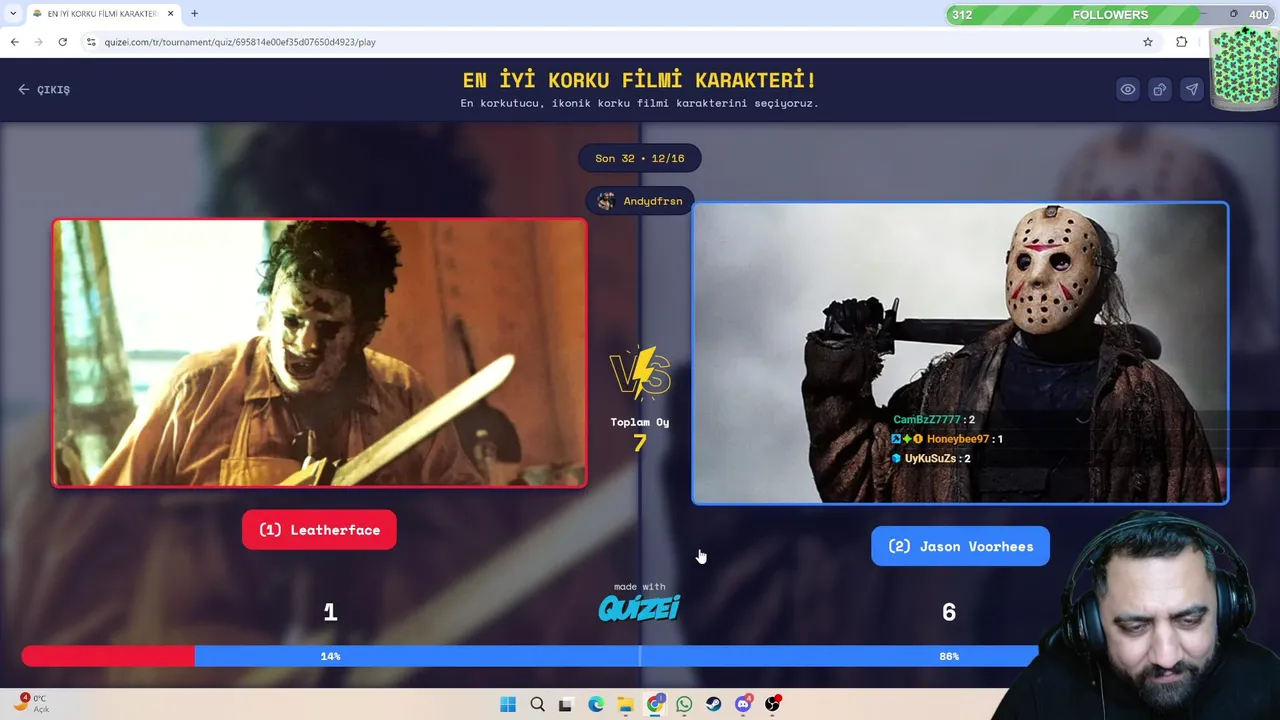
Task: Click the Quizei logo
Action: 640,606
